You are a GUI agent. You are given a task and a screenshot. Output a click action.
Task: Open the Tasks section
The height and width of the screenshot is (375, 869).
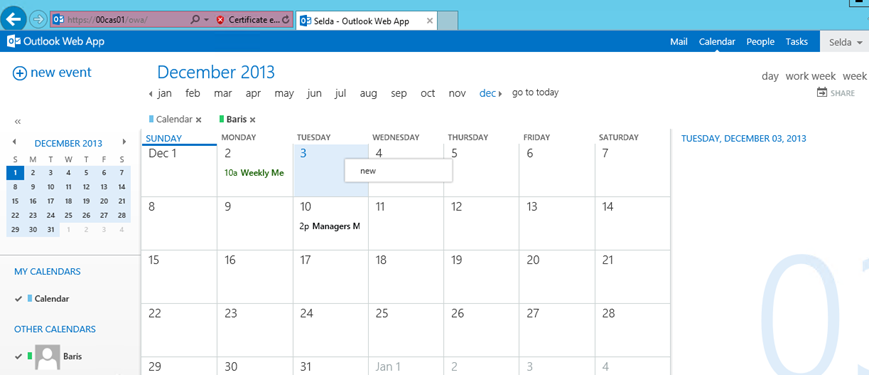pyautogui.click(x=796, y=42)
